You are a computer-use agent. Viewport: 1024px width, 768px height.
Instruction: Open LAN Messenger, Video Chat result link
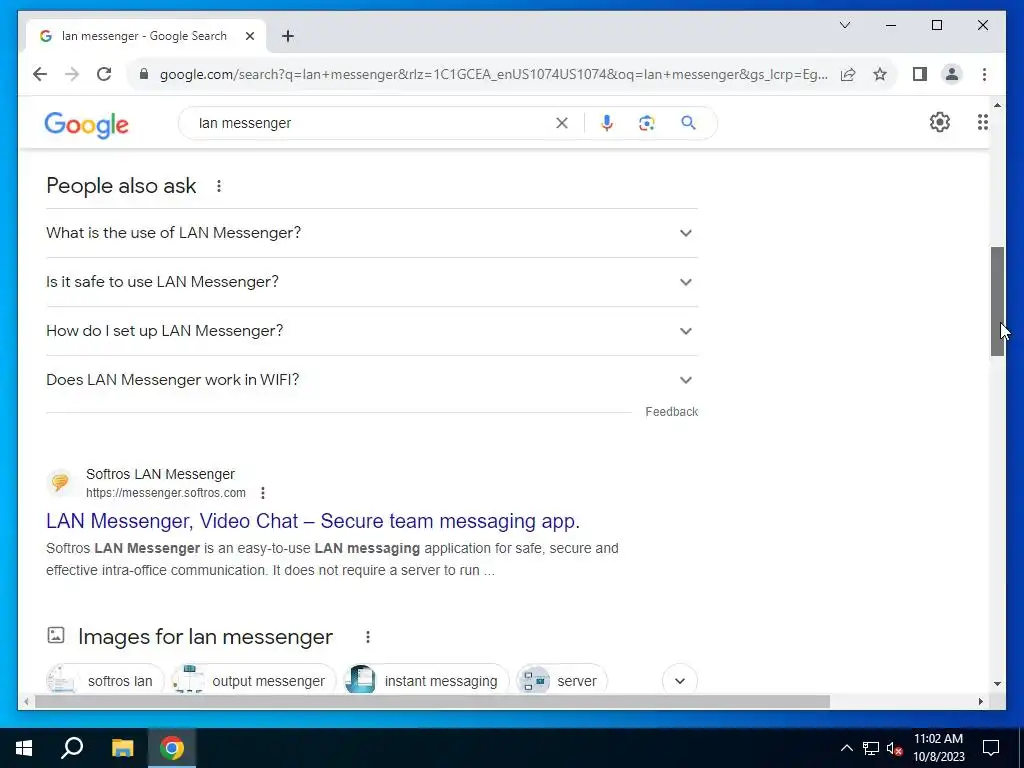313,521
